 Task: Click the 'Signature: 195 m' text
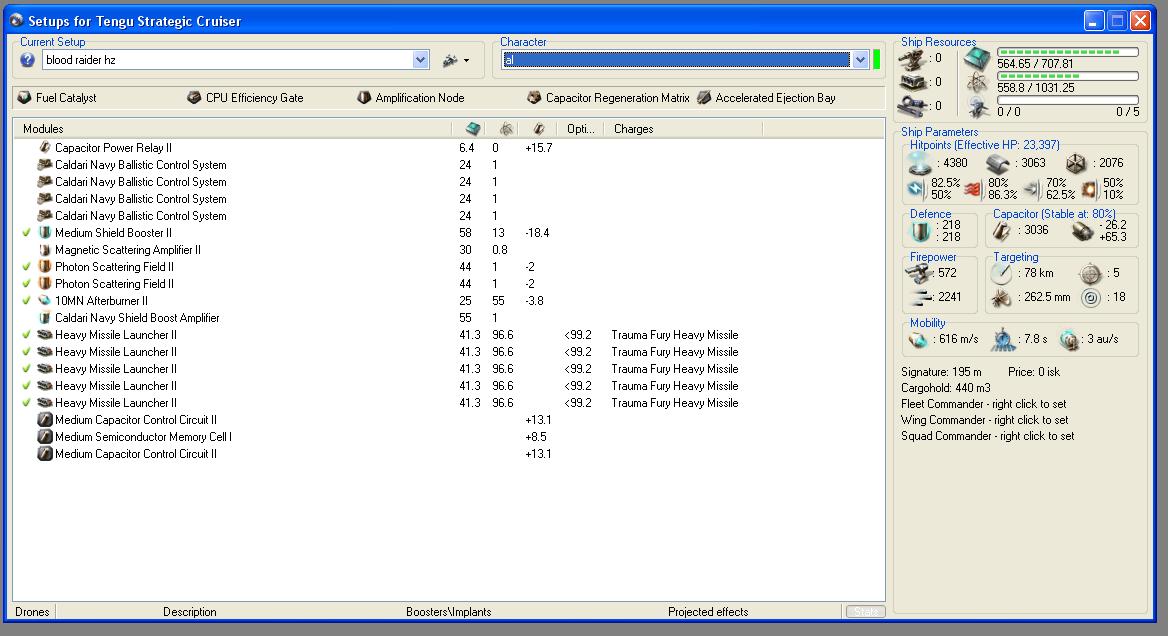(x=941, y=372)
